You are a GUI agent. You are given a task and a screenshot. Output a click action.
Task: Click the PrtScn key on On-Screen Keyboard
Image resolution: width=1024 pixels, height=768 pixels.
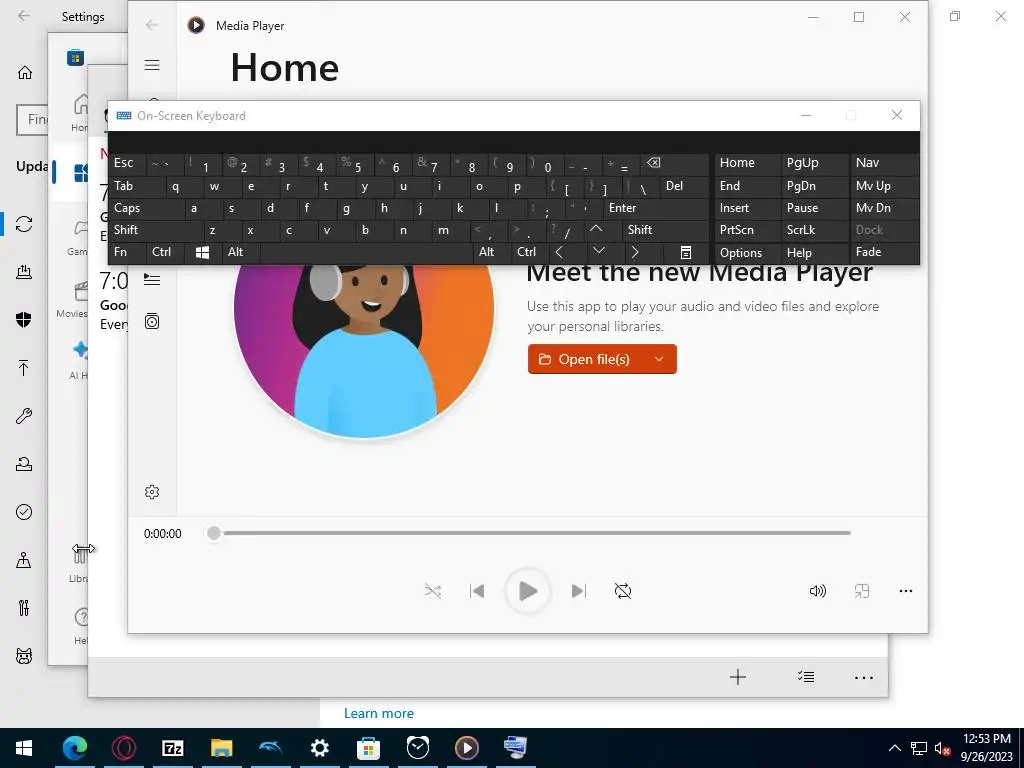(746, 230)
